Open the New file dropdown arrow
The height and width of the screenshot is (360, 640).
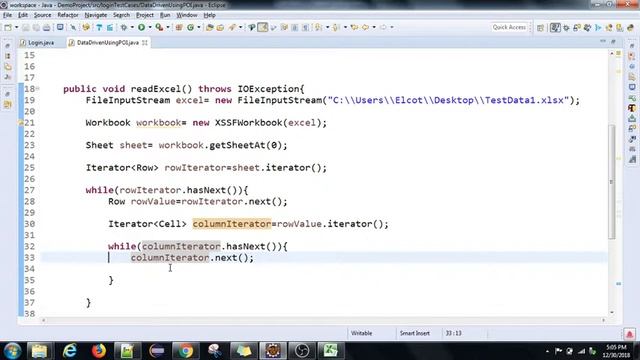(16, 27)
